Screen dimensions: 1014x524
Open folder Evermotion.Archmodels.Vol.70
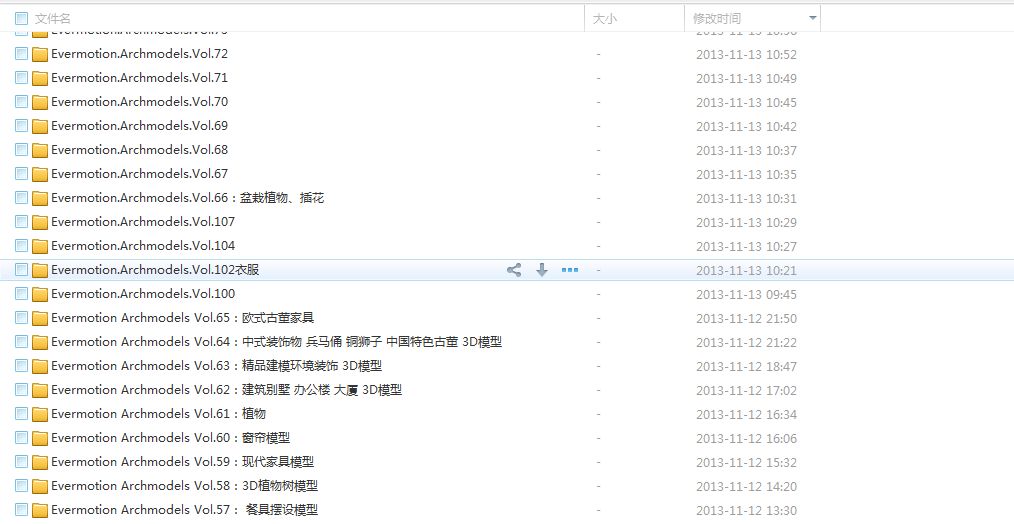140,102
